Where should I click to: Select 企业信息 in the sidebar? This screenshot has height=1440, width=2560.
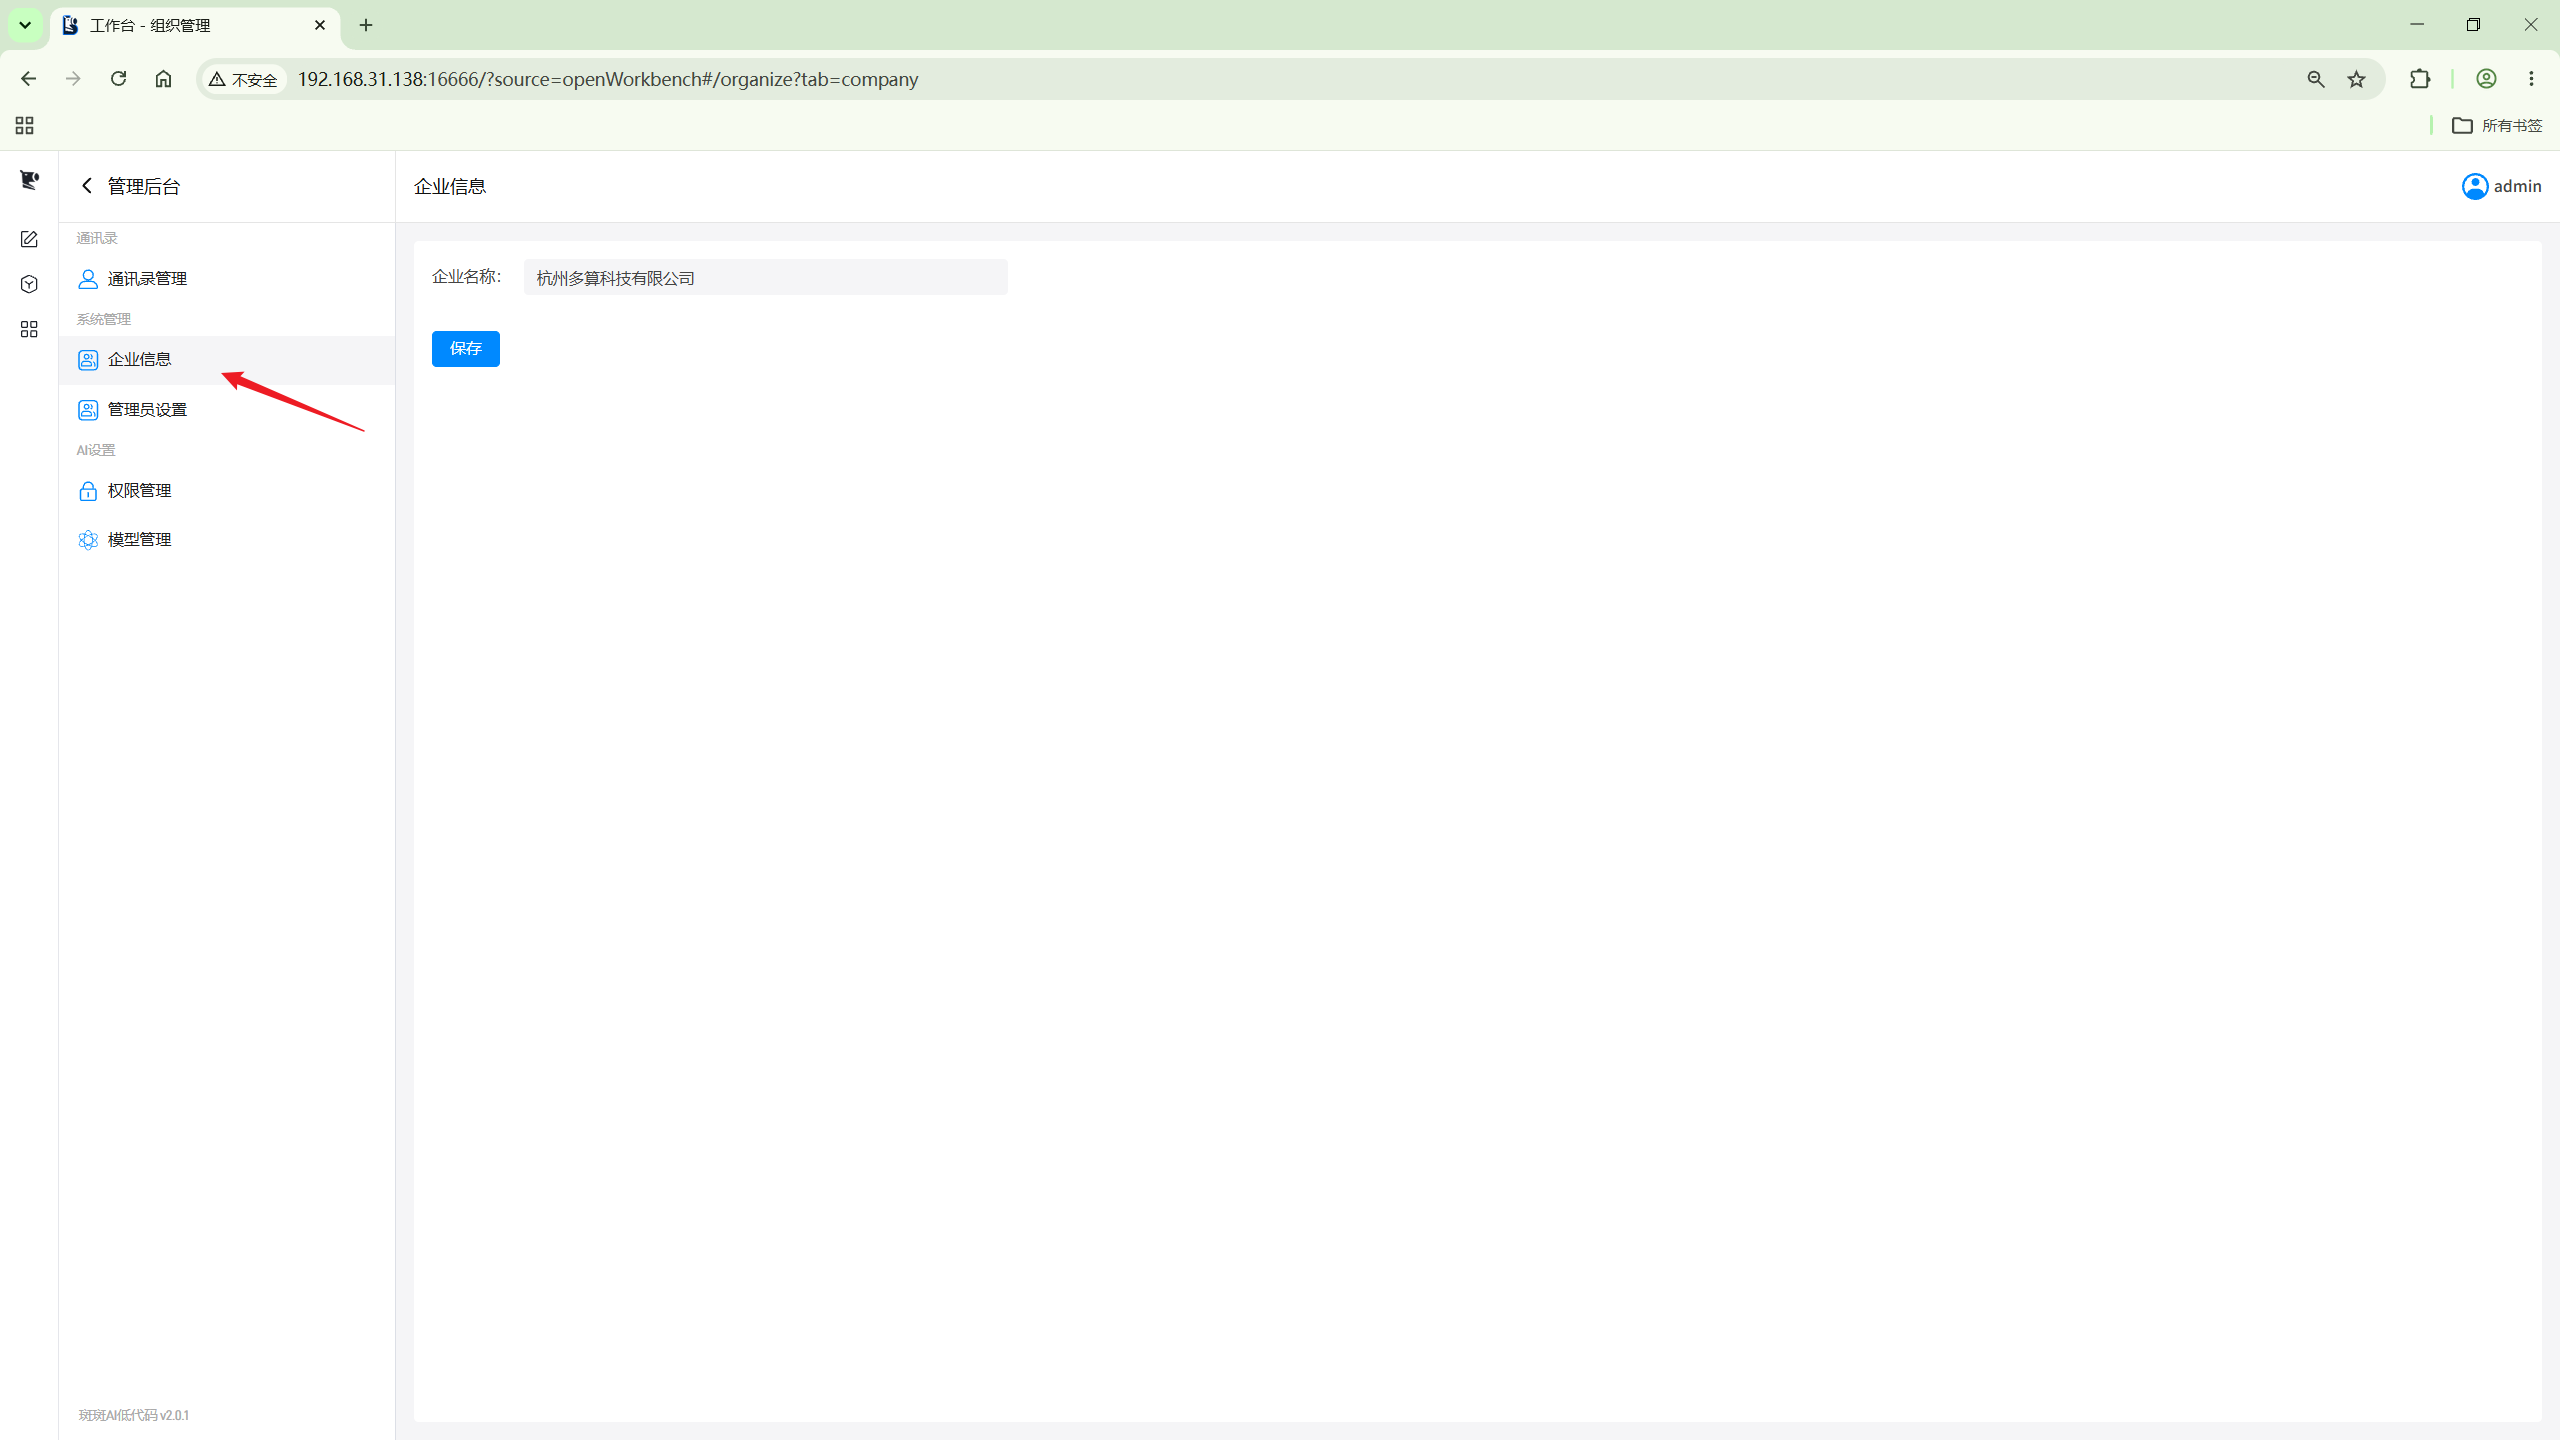tap(227, 360)
